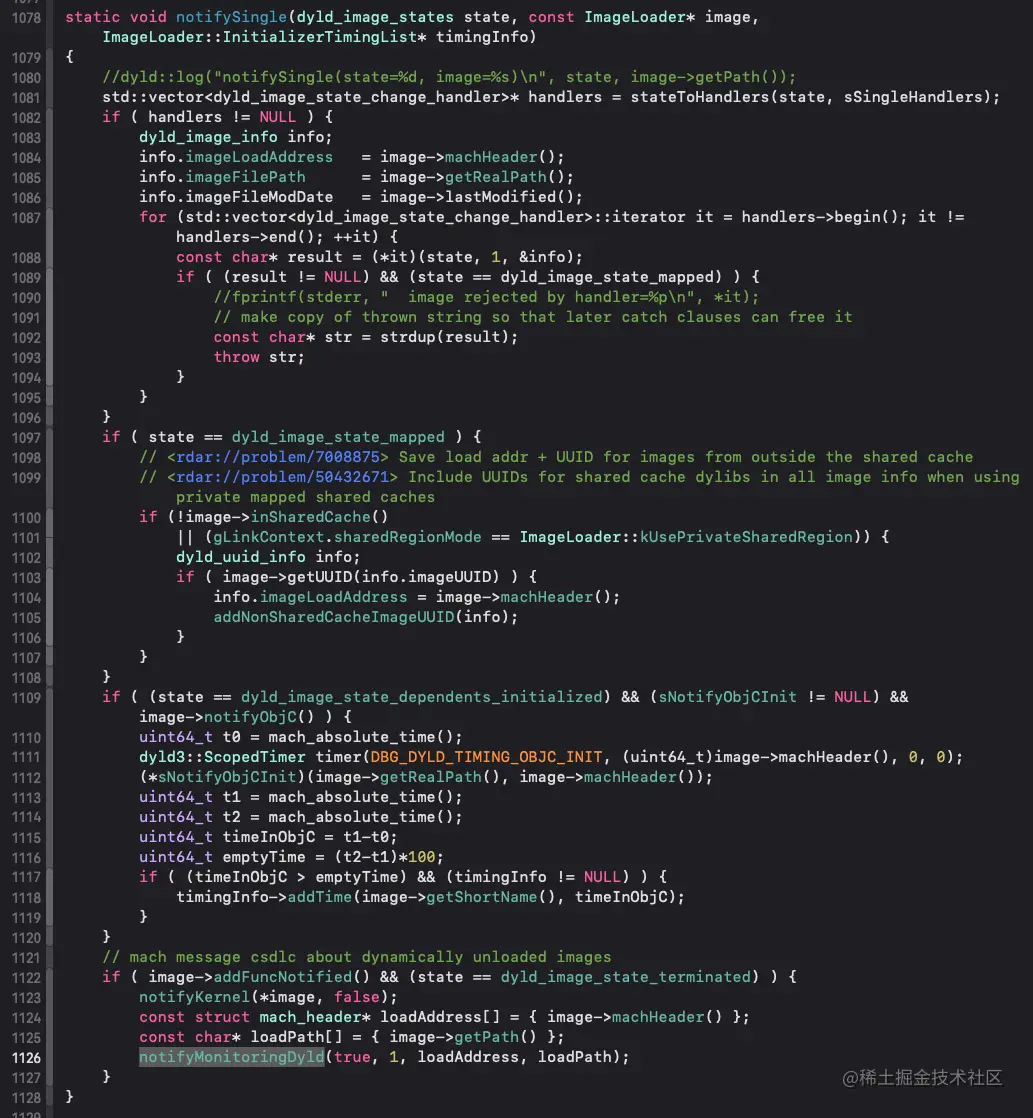Click strdup(result) on line 1092
The width and height of the screenshot is (1033, 1118).
(x=445, y=337)
